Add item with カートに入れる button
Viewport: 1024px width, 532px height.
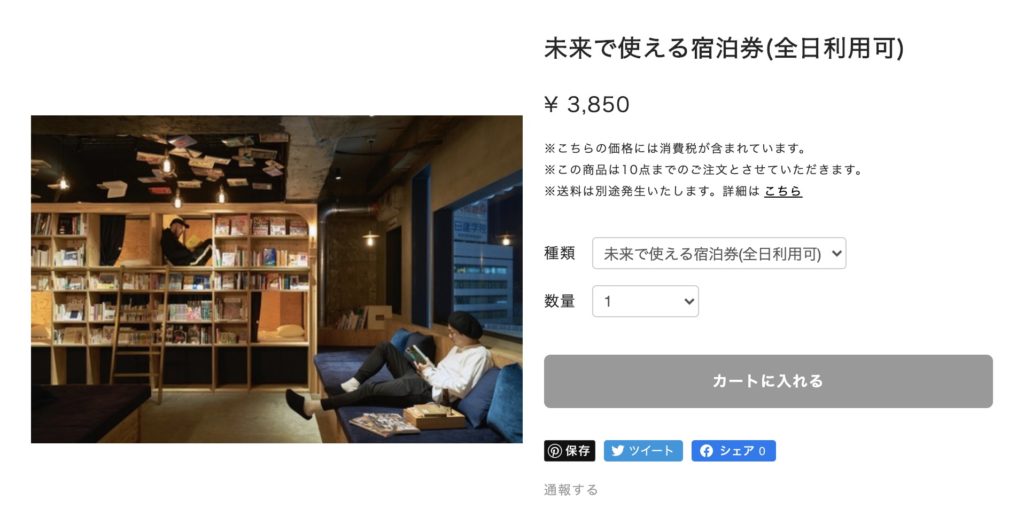[768, 381]
